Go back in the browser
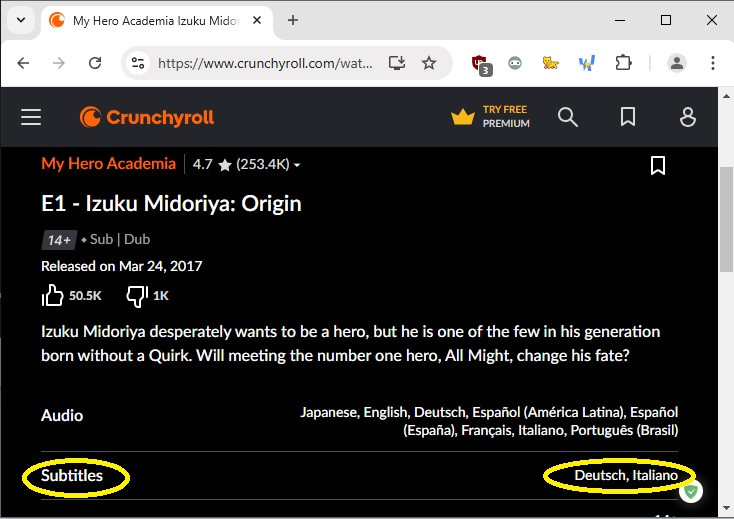This screenshot has width=734, height=519. (23, 63)
